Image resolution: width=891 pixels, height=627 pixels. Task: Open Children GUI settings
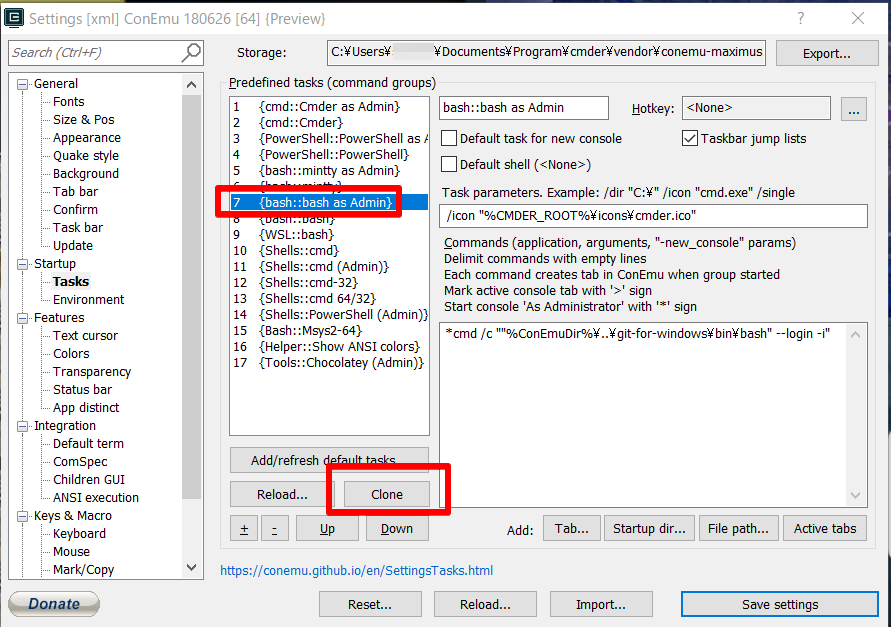point(89,480)
